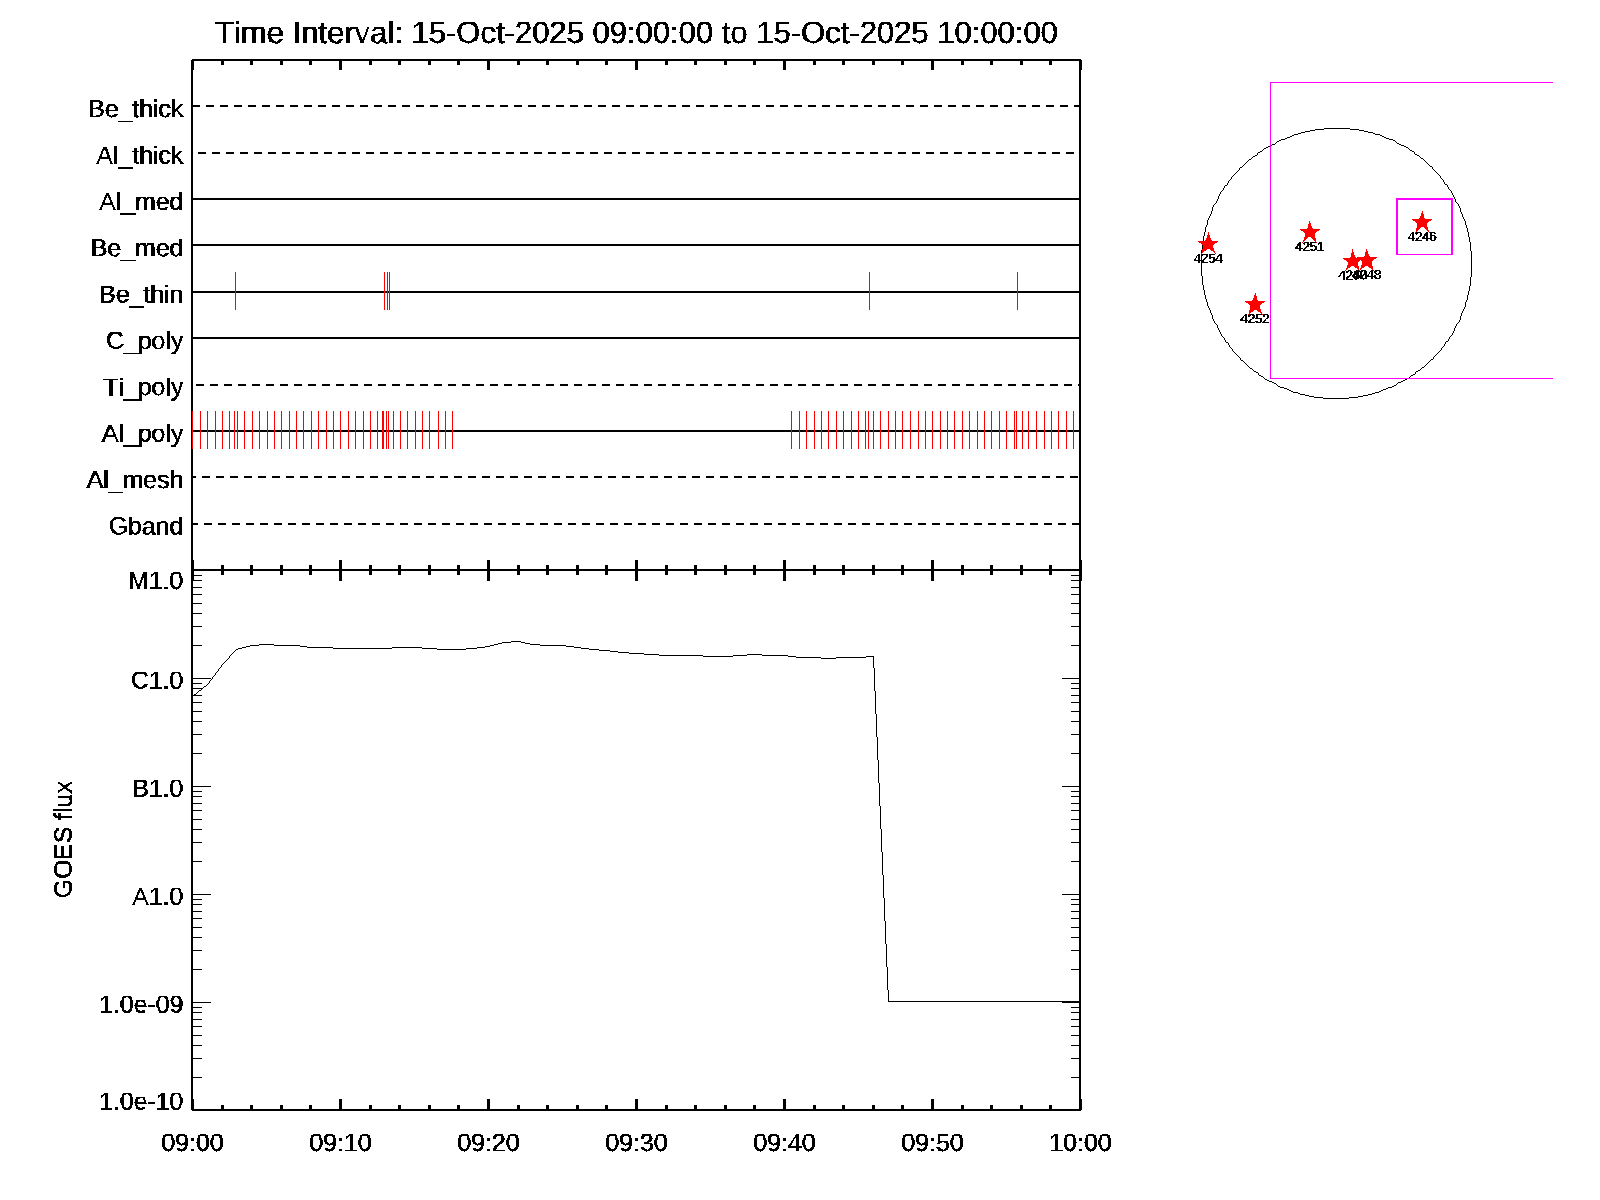1600x1200 pixels.
Task: Click the Gband filter row label
Action: (146, 527)
